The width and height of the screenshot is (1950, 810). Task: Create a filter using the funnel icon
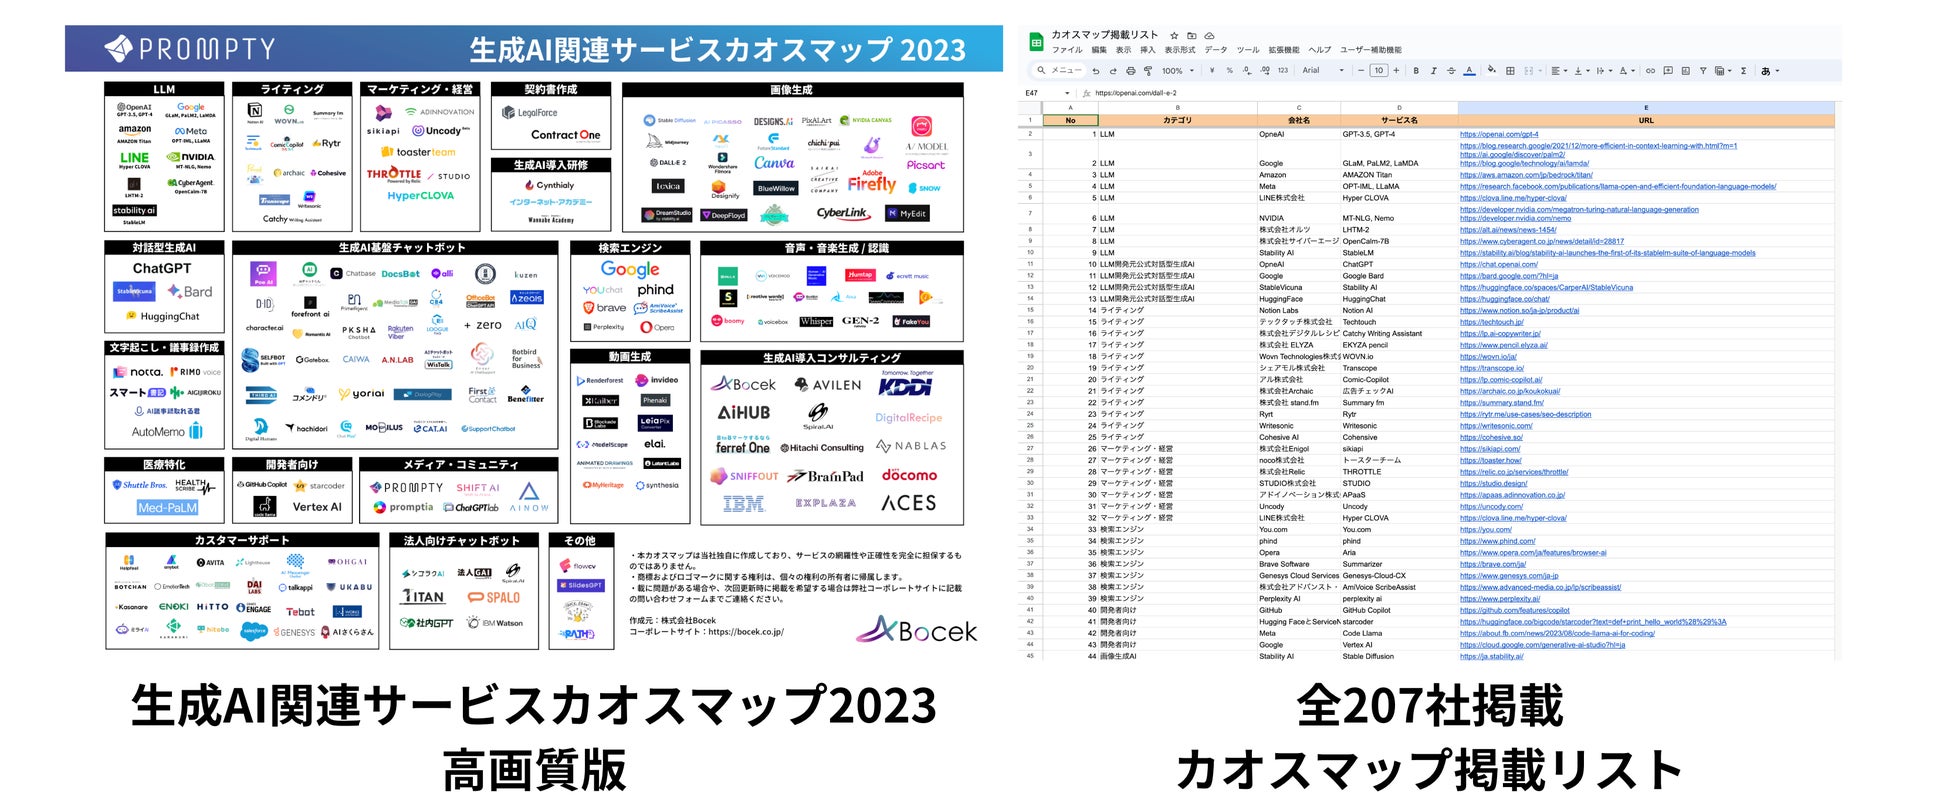pyautogui.click(x=1703, y=71)
